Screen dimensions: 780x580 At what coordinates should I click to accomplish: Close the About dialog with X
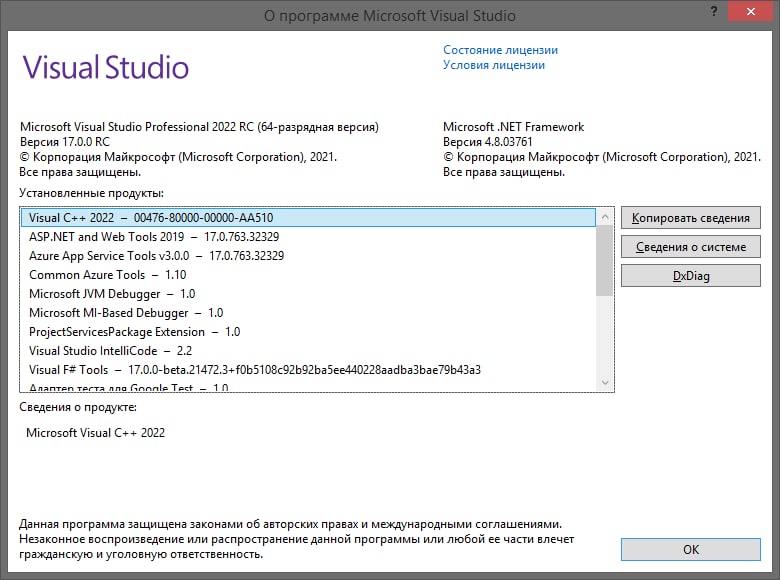pos(751,11)
